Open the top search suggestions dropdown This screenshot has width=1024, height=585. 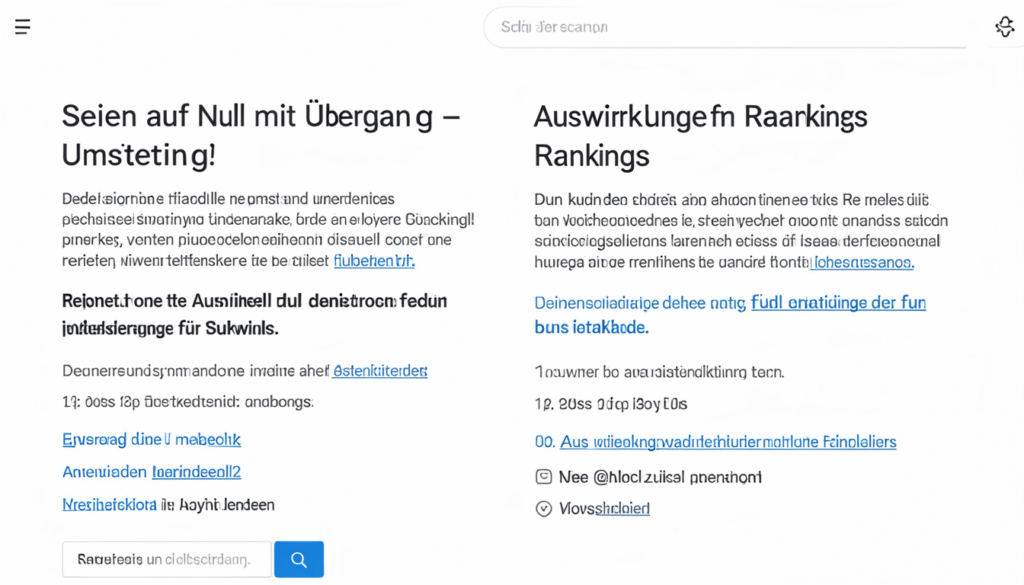point(725,27)
